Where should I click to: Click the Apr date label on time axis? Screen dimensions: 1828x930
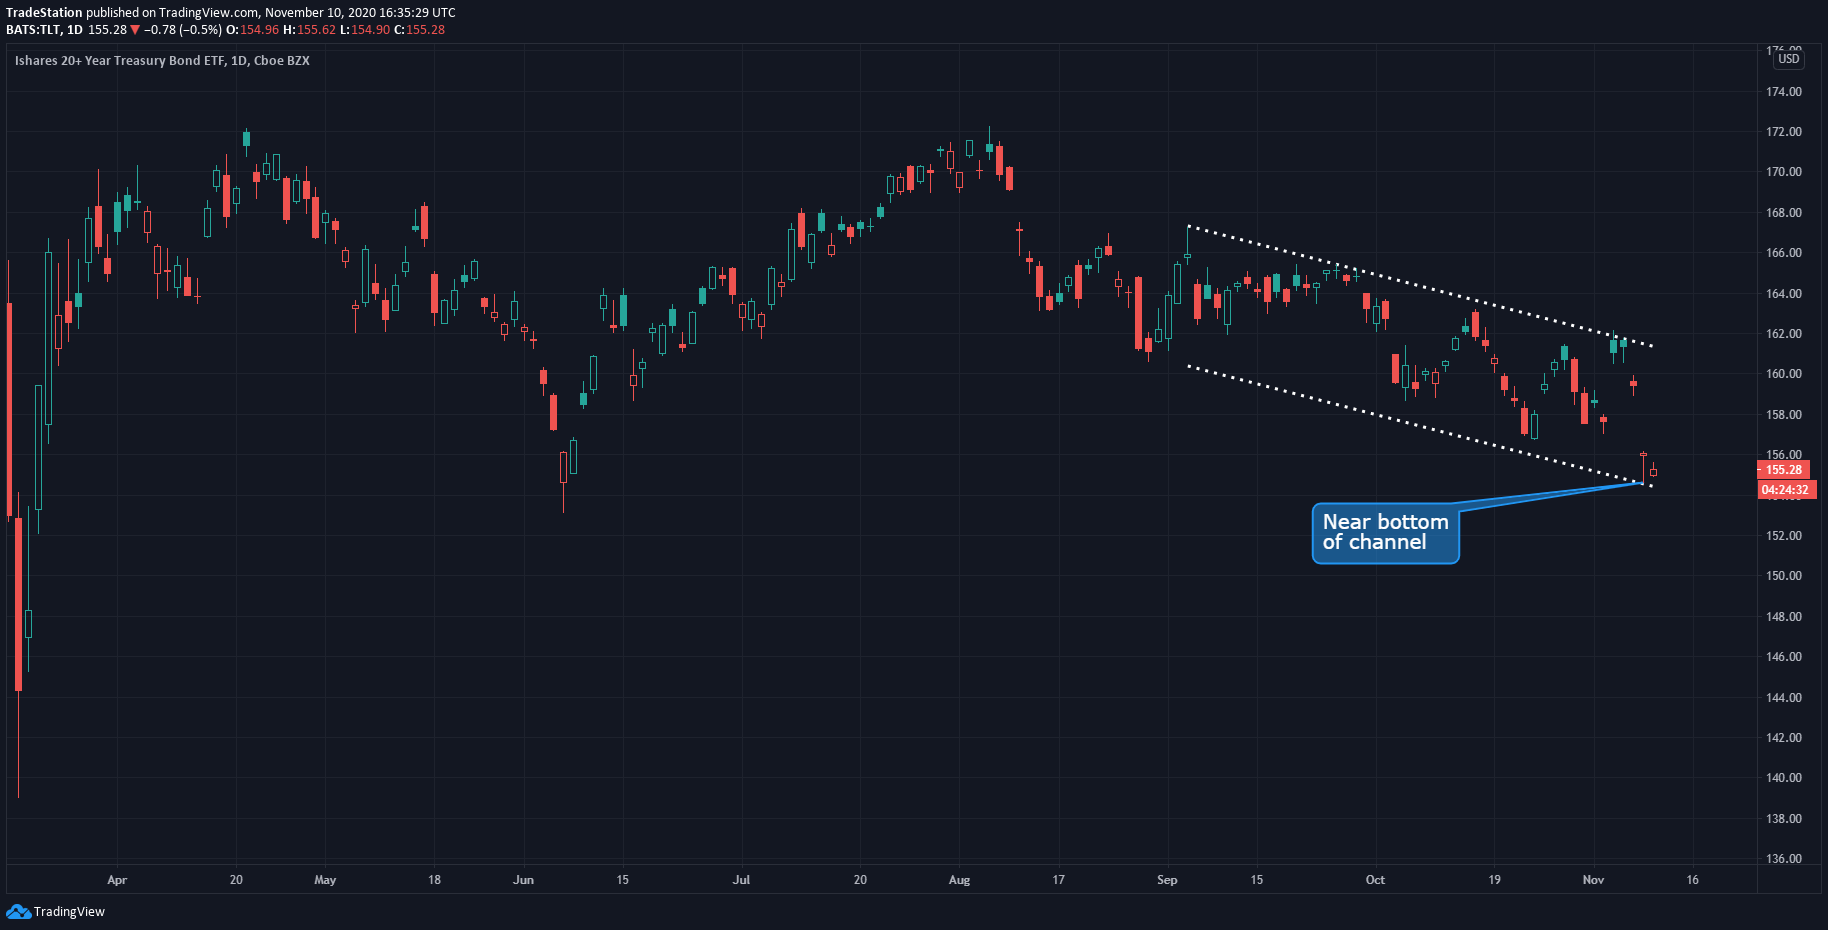117,880
